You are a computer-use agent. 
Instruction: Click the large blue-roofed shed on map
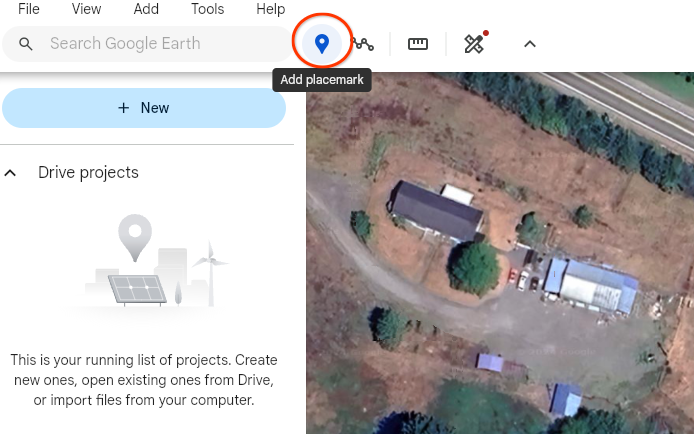point(591,285)
